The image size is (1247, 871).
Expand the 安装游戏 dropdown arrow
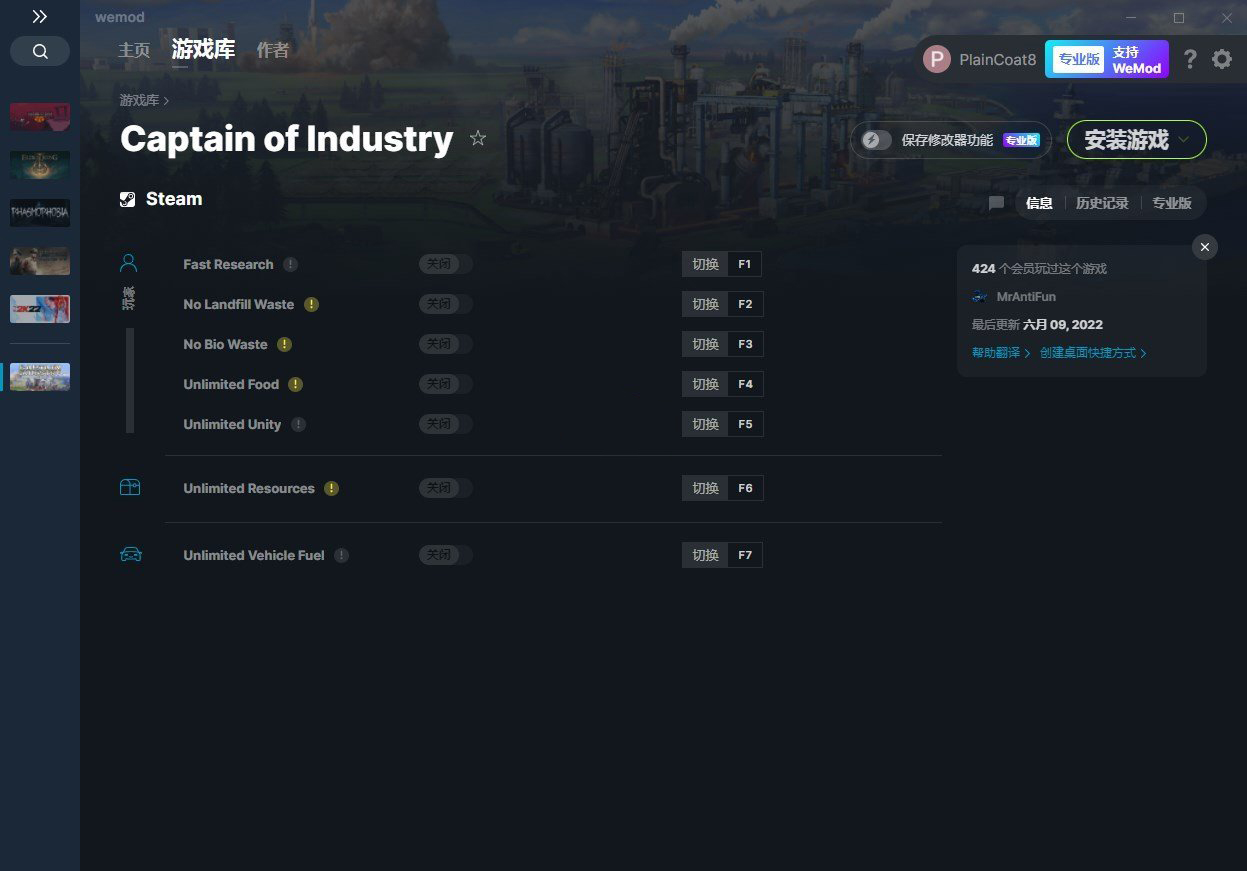1185,140
